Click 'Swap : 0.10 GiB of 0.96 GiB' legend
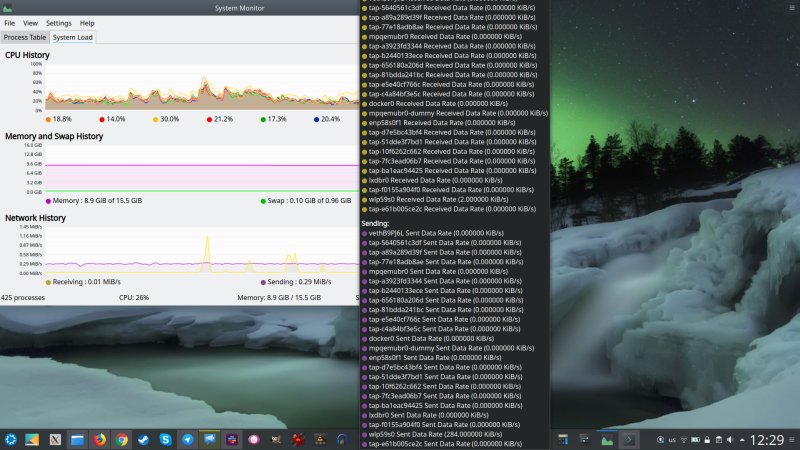The image size is (800, 450). (x=306, y=201)
